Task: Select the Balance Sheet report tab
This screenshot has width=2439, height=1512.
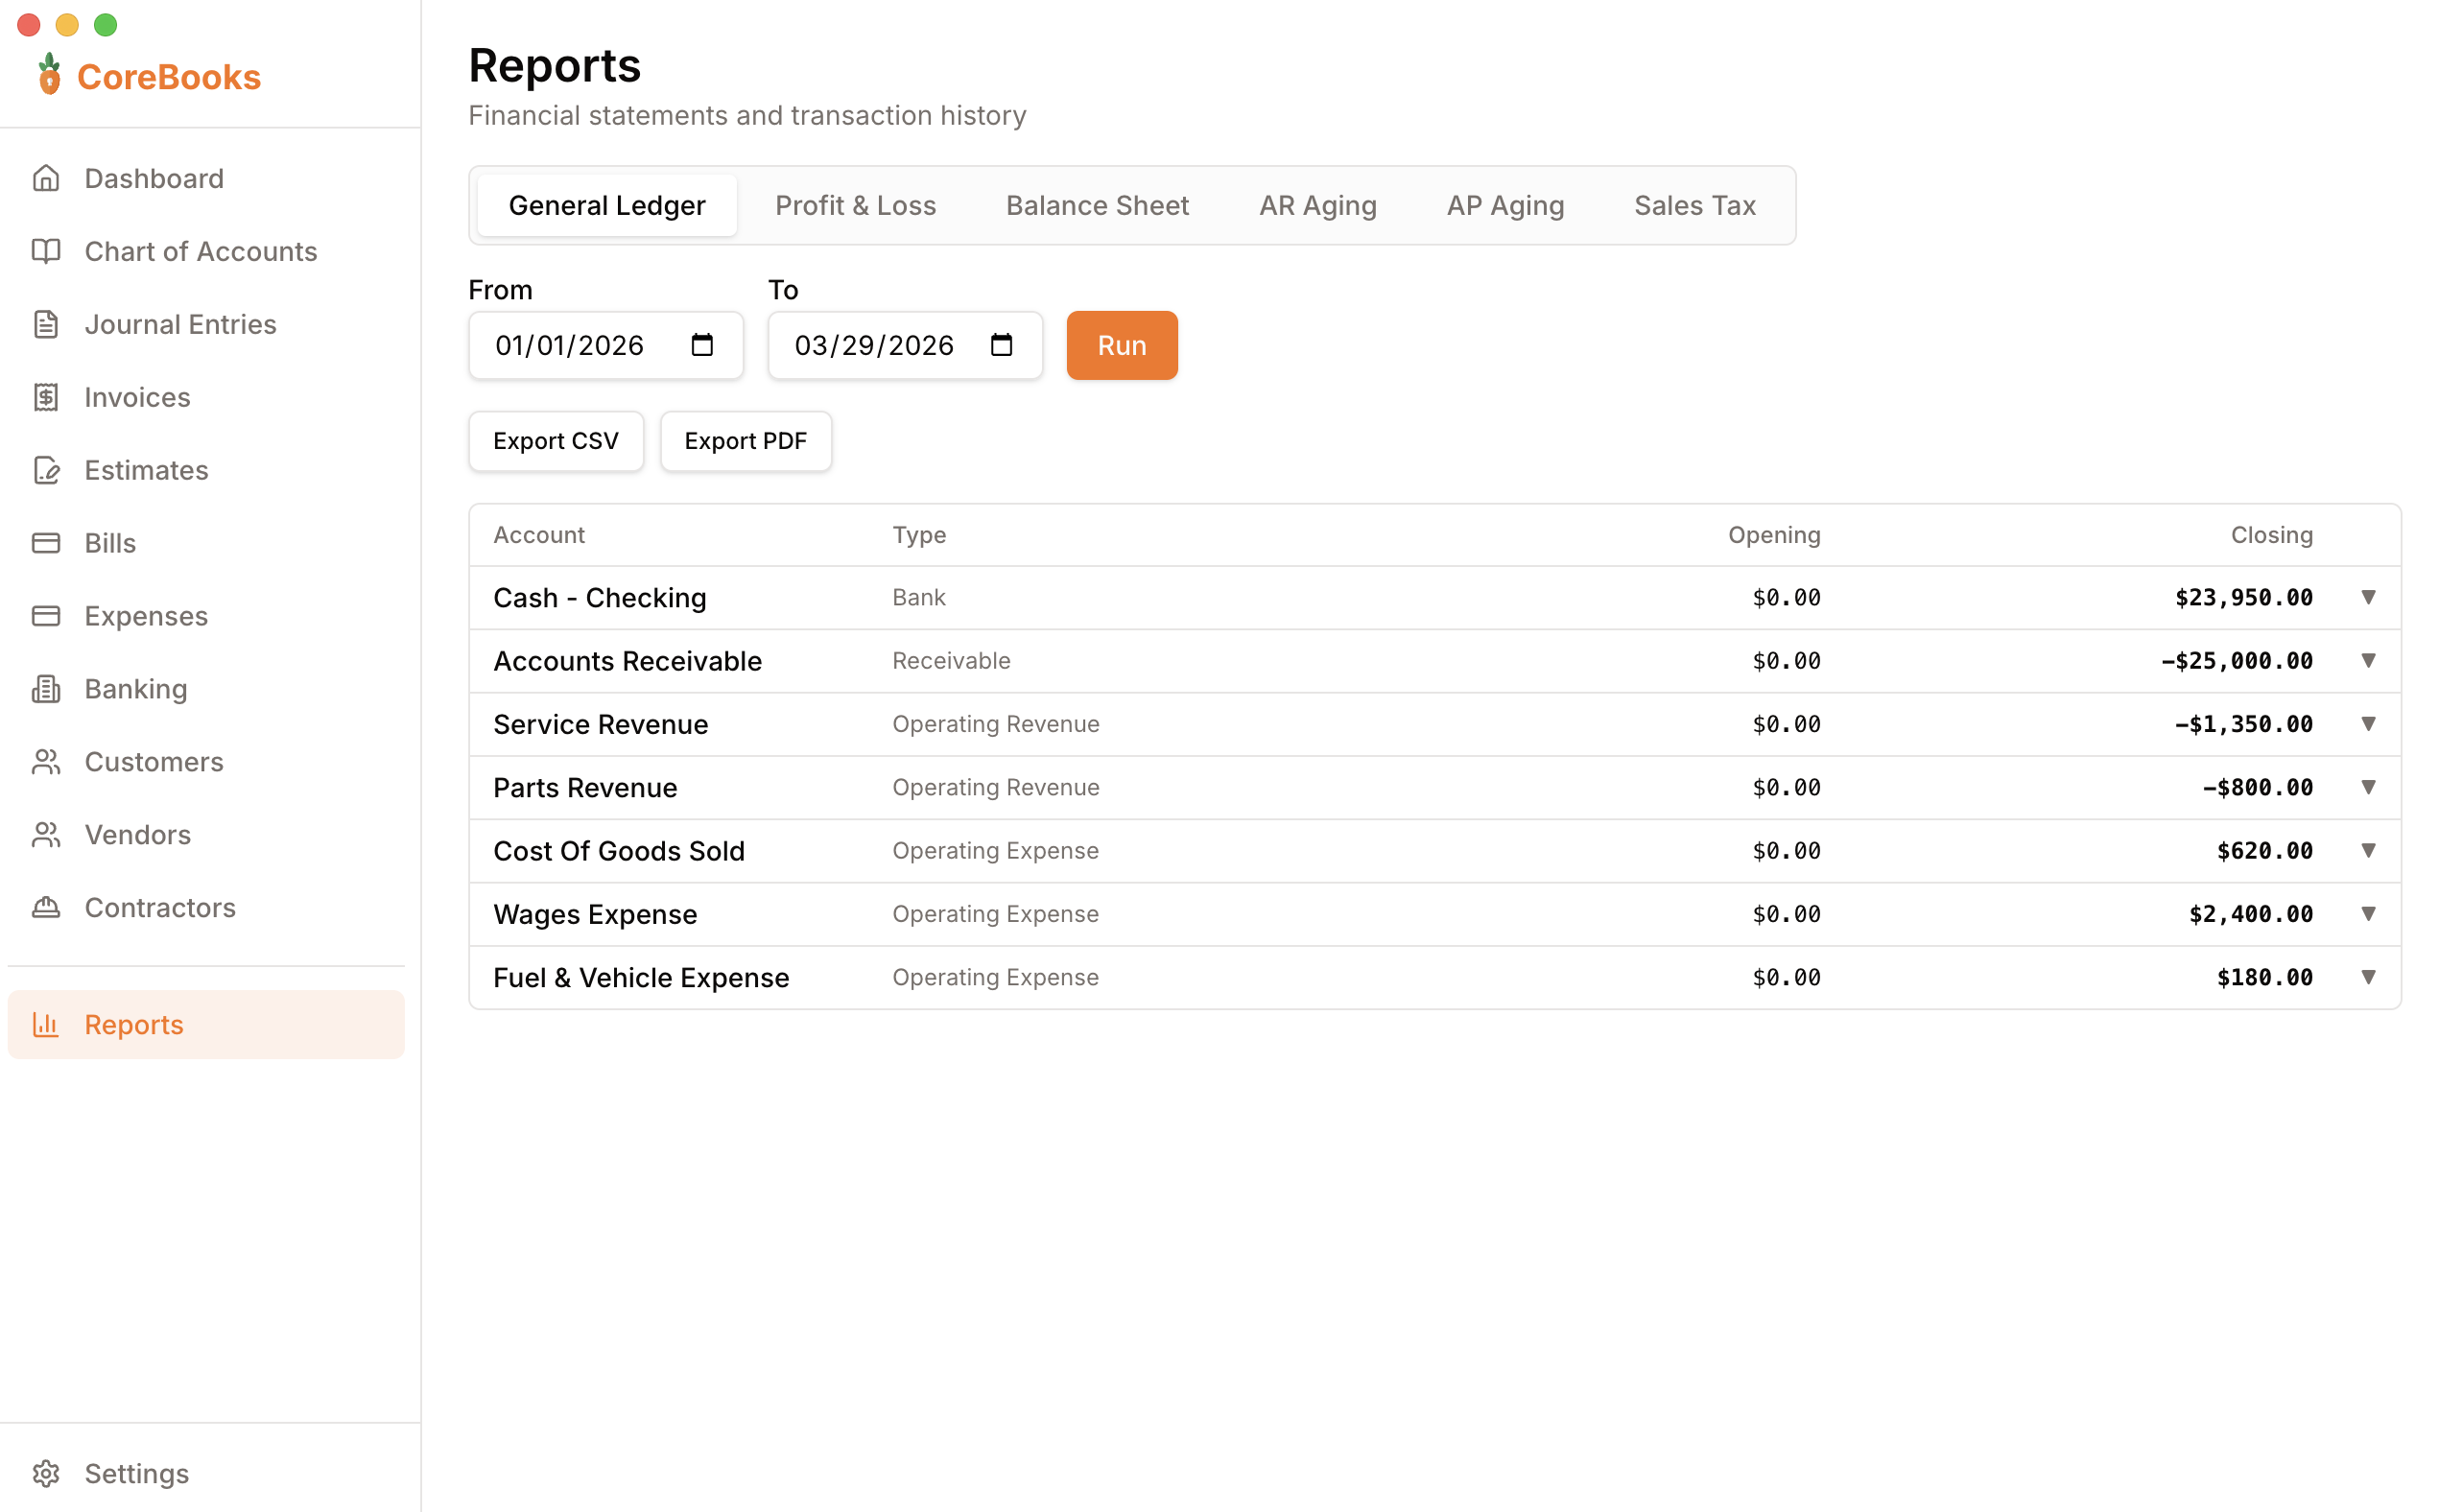Action: 1096,205
